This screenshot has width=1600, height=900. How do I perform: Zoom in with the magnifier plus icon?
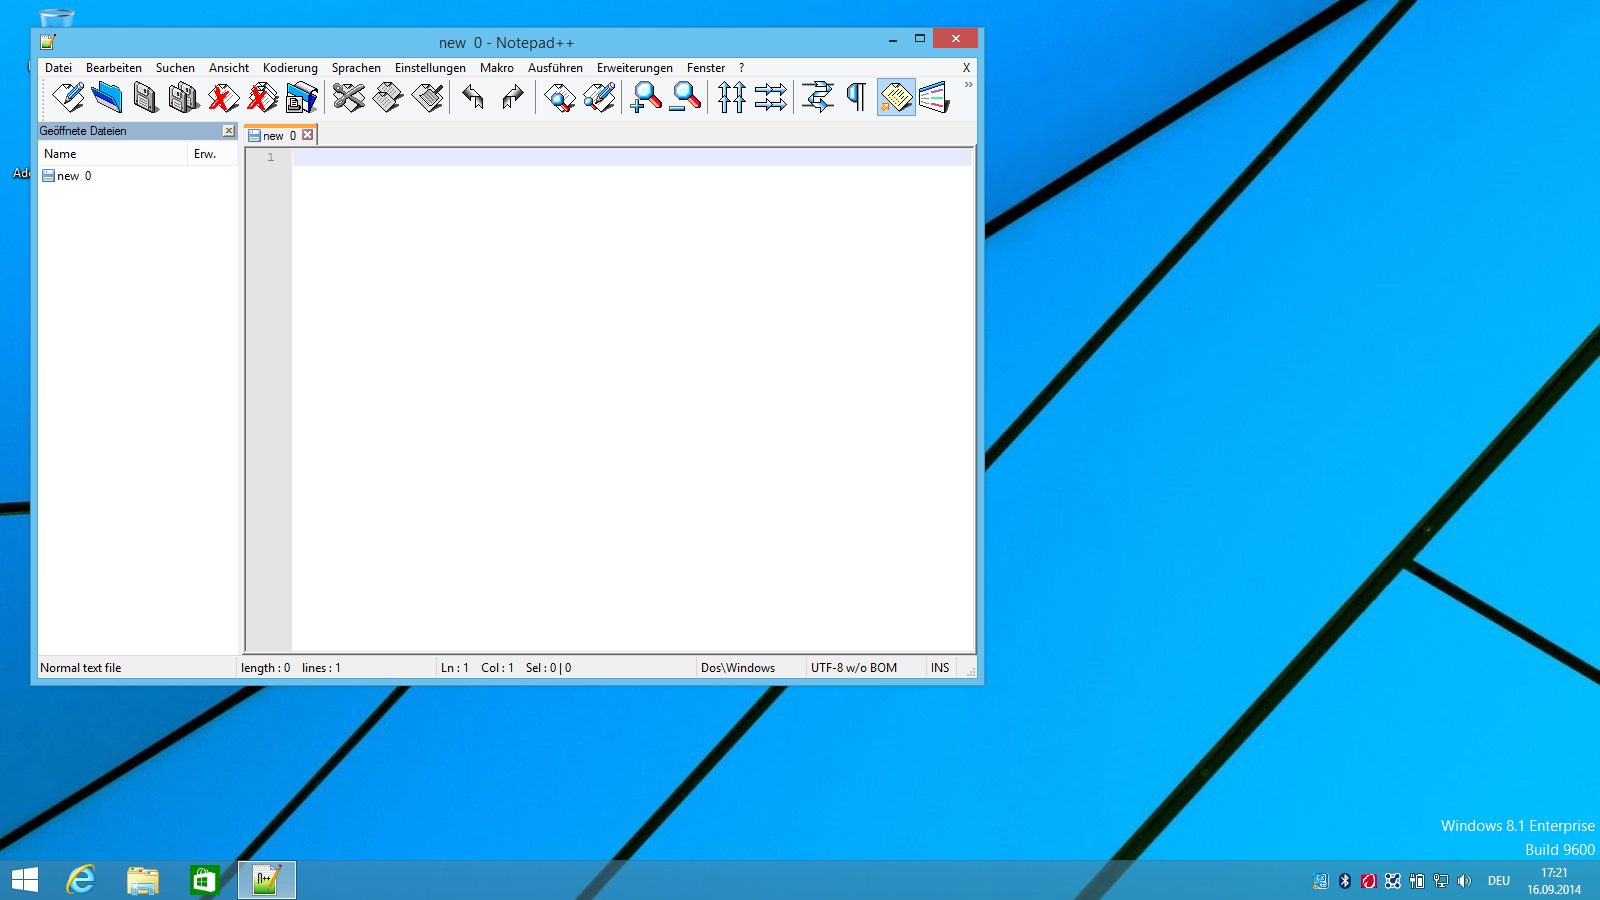click(x=646, y=97)
